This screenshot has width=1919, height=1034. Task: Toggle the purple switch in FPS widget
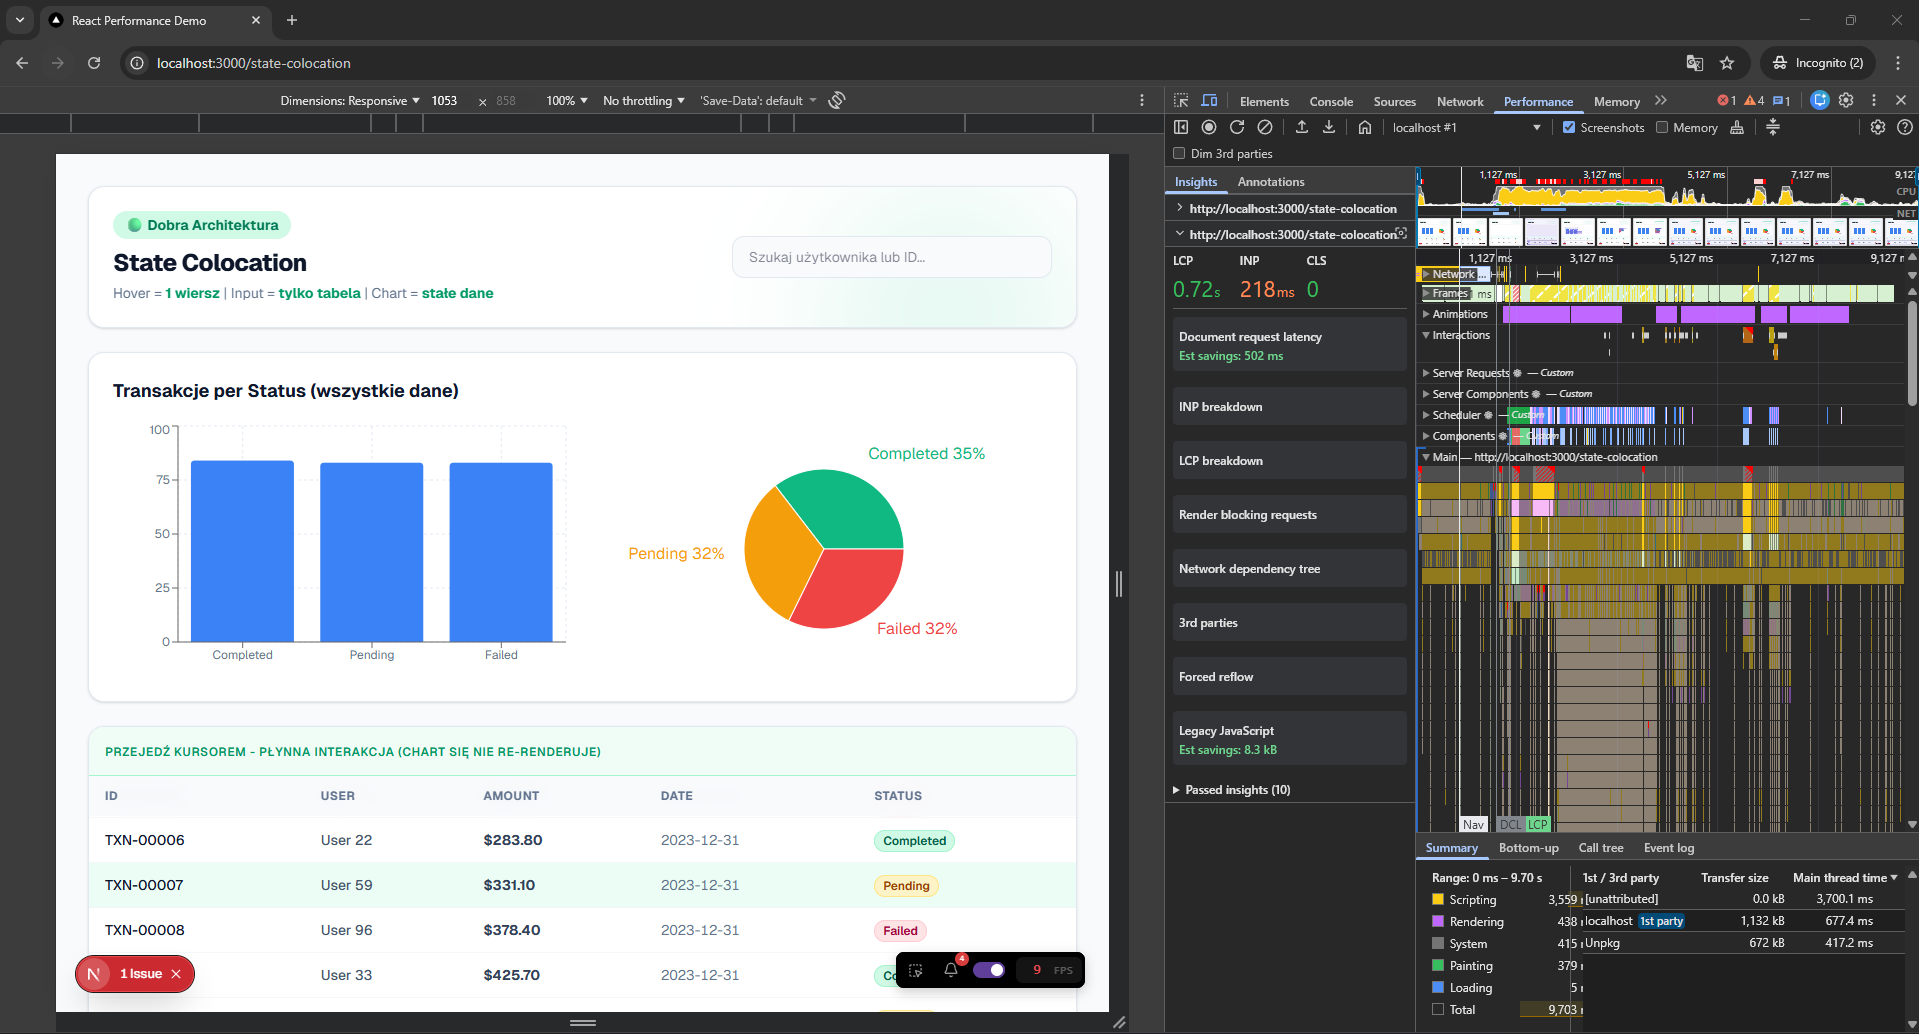(x=989, y=970)
